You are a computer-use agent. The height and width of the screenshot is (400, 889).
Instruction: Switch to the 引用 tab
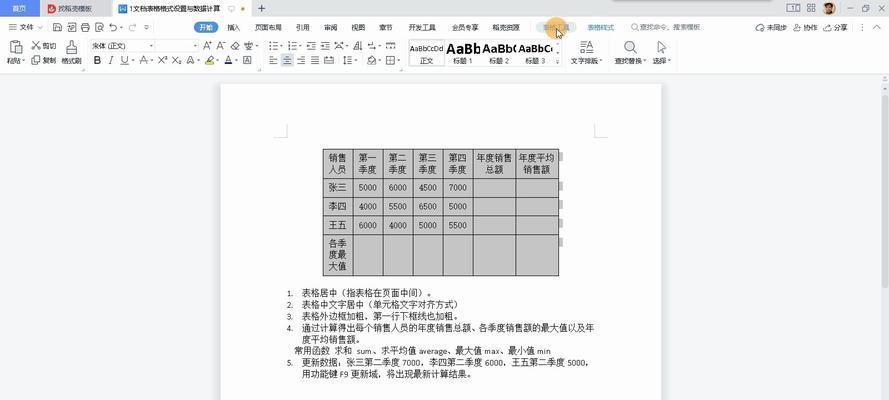[x=302, y=27]
